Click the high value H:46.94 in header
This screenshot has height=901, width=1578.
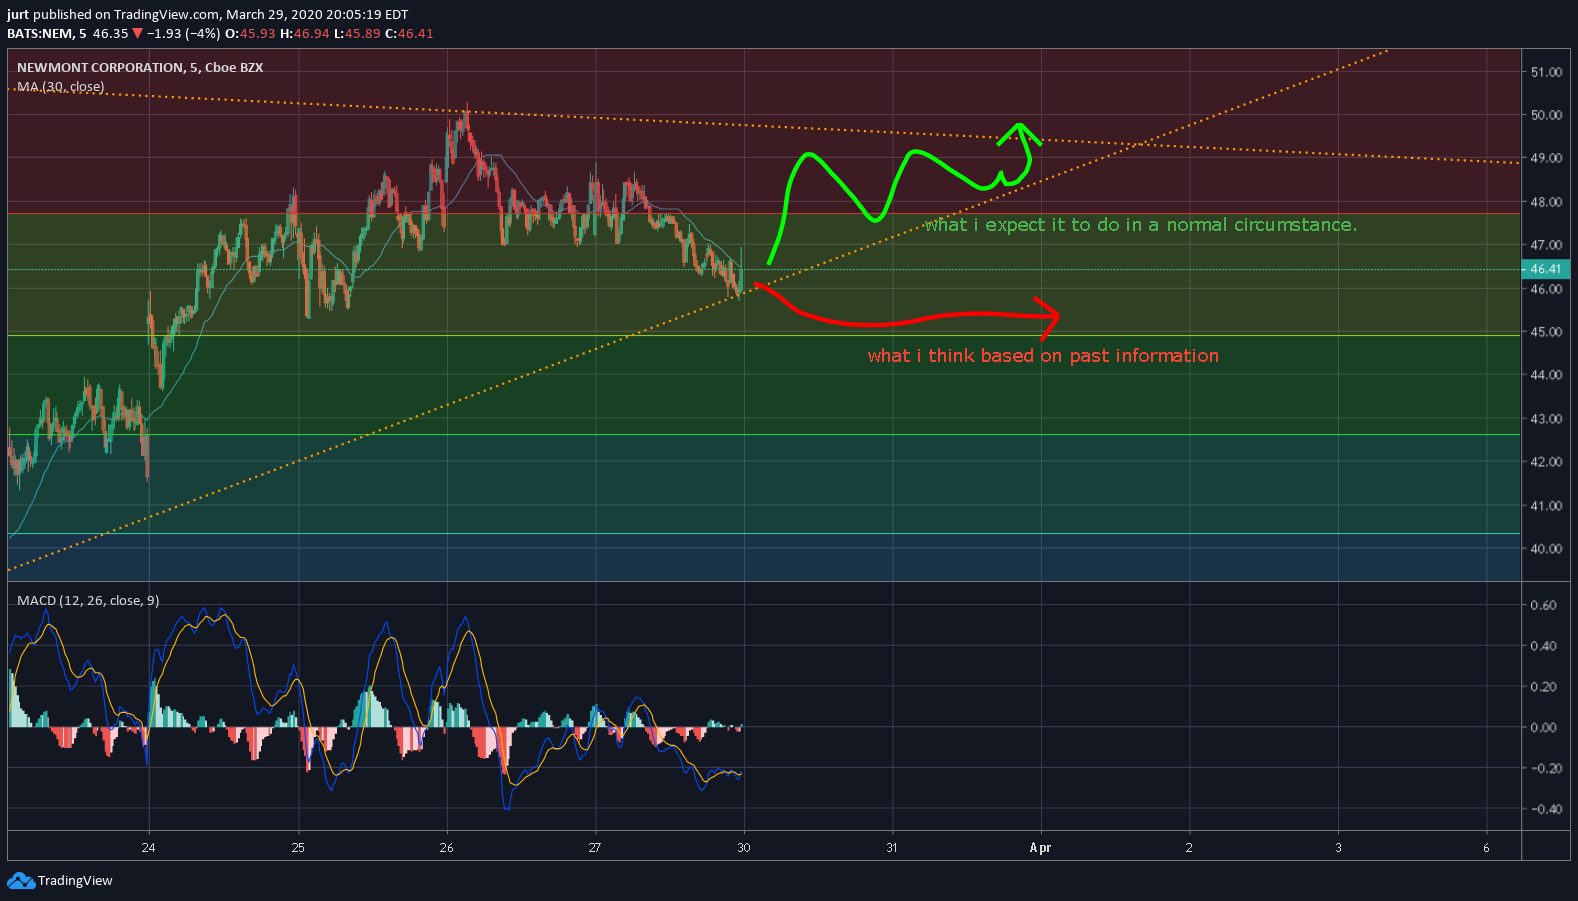point(304,33)
